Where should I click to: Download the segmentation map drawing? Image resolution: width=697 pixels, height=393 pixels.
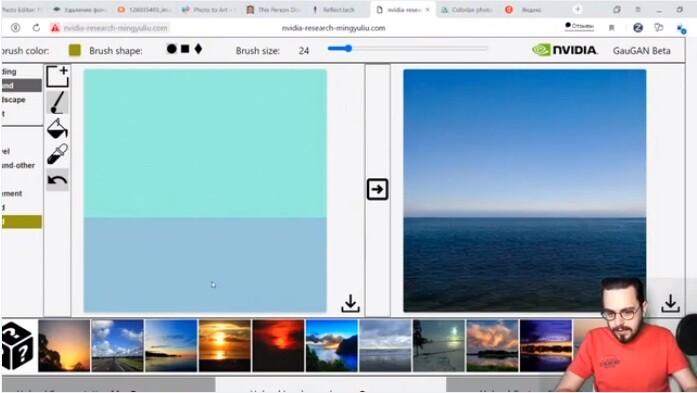(x=350, y=303)
